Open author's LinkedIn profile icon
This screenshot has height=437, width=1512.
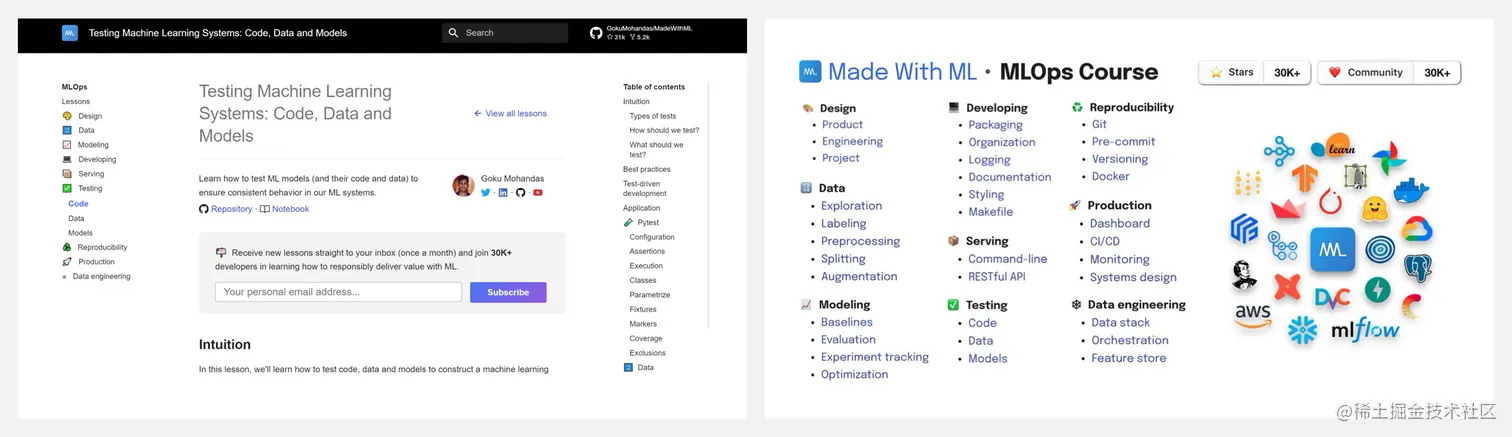pos(503,192)
